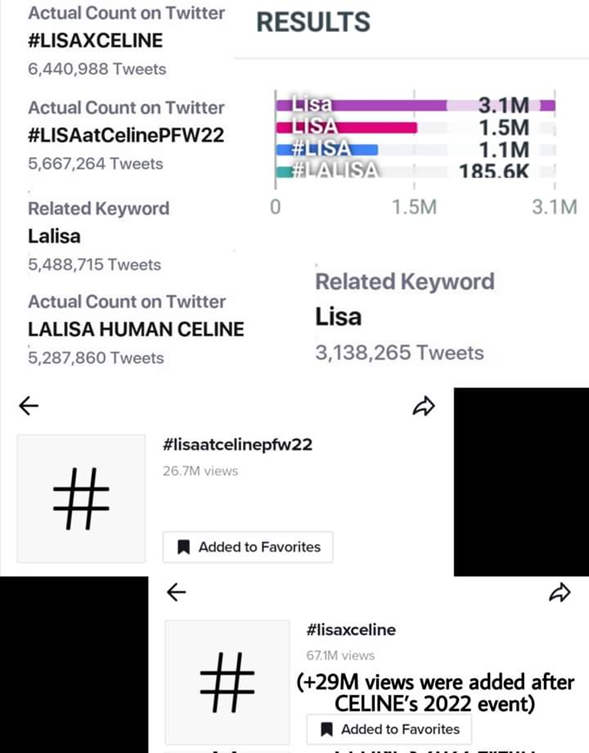Screen dimensions: 589x753
Task: Click the pink LISA 1.5M bar
Action: point(346,127)
